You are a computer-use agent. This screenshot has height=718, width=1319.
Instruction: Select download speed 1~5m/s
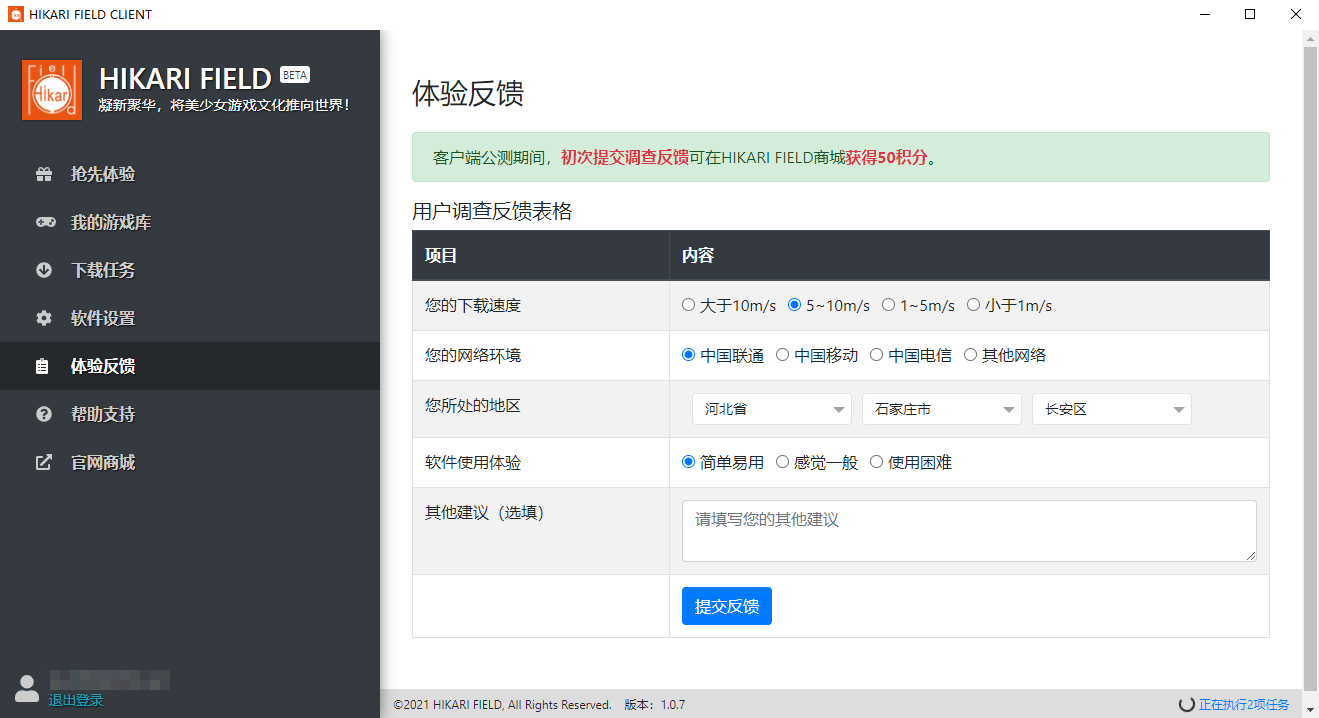point(888,305)
